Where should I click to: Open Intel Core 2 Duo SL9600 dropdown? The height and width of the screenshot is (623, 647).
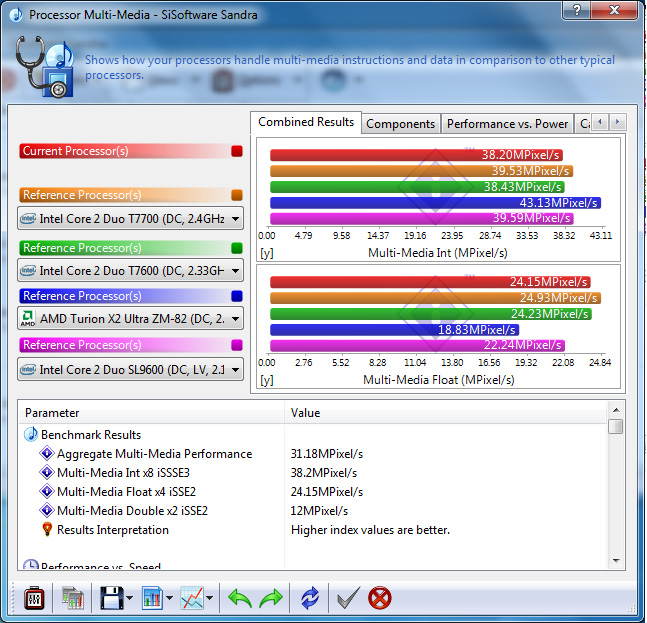(x=130, y=369)
